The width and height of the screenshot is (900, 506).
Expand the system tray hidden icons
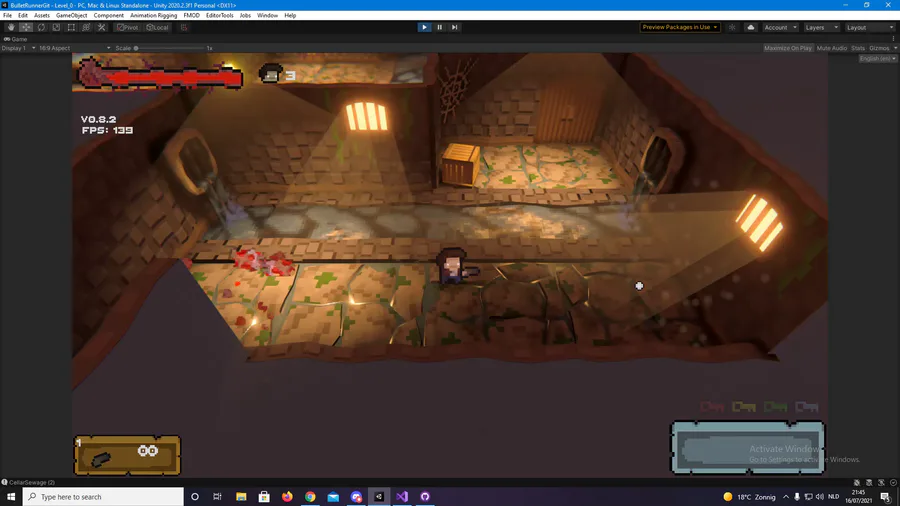click(x=786, y=496)
